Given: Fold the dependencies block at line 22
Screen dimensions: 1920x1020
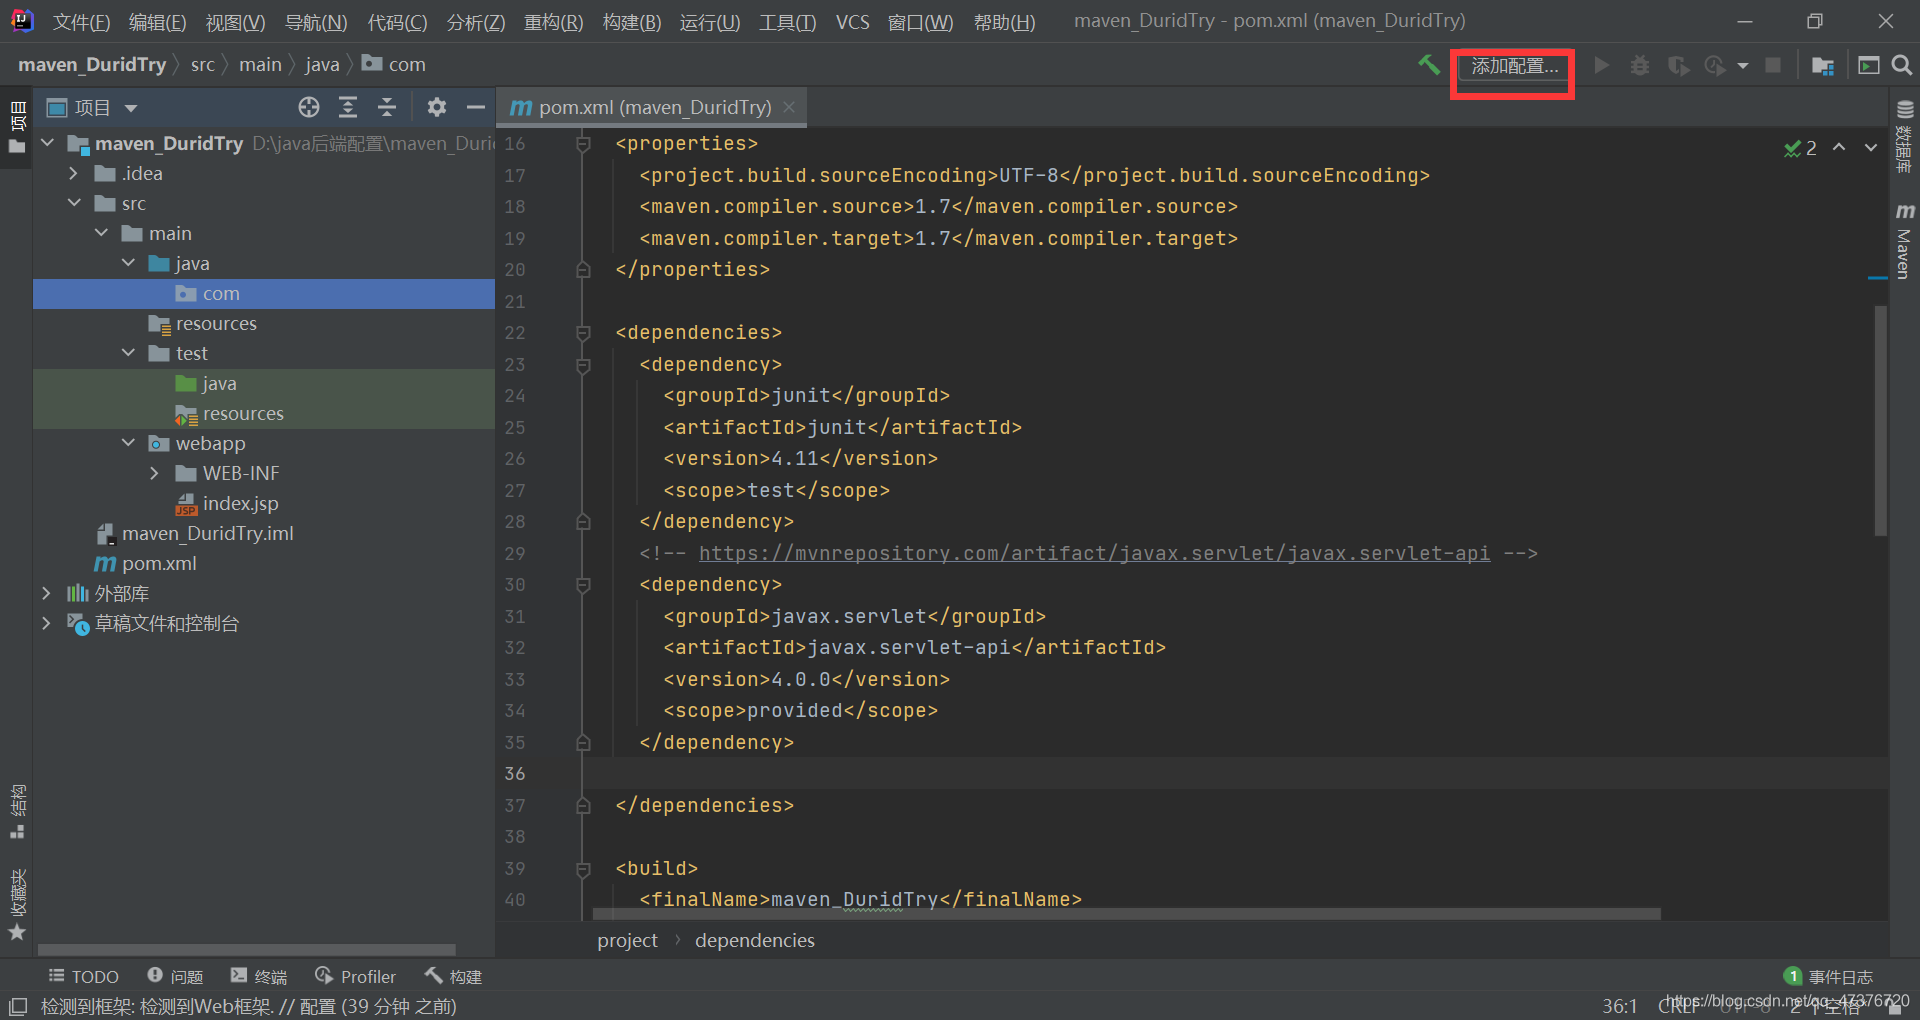Looking at the screenshot, I should [583, 333].
